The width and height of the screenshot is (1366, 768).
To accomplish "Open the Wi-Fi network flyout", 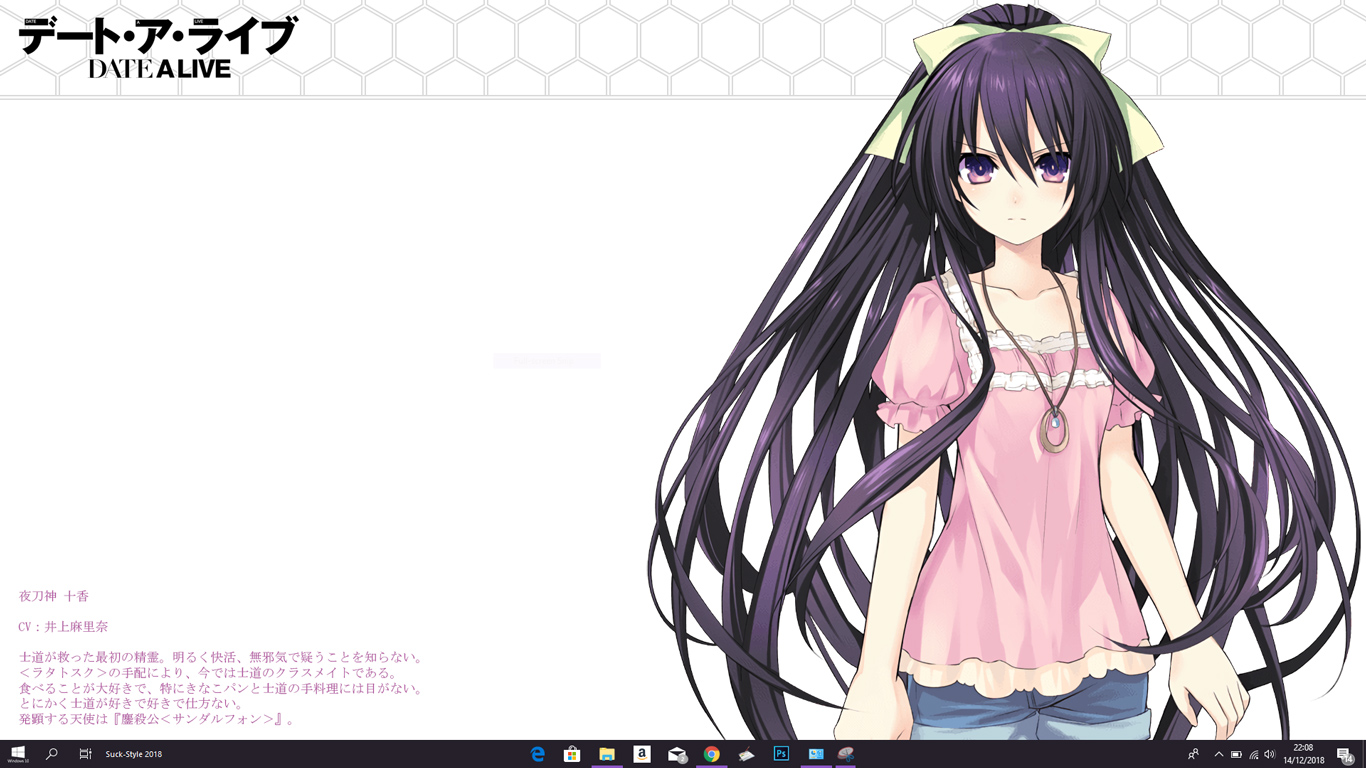I will [1253, 754].
